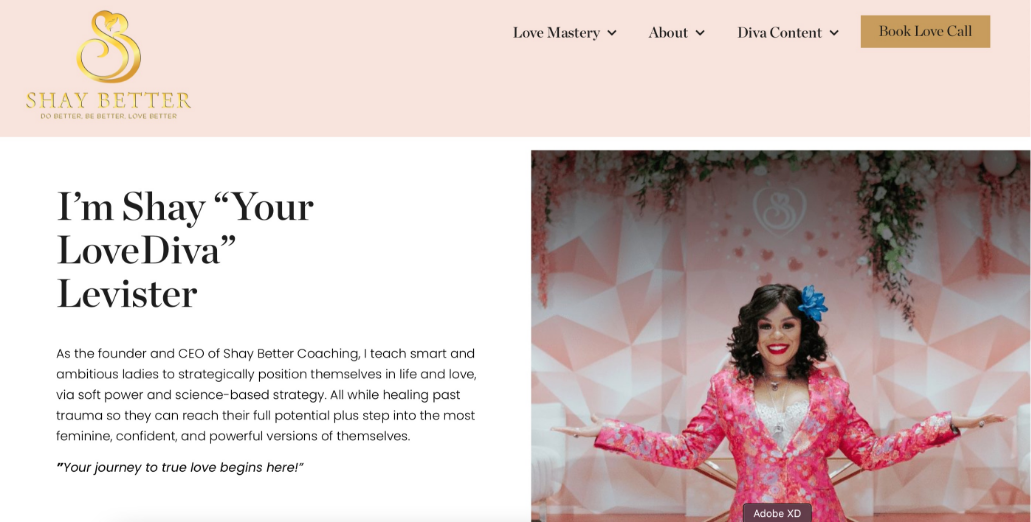Click the Adobe XD tooltip label
This screenshot has height=522, width=1031.
point(777,513)
